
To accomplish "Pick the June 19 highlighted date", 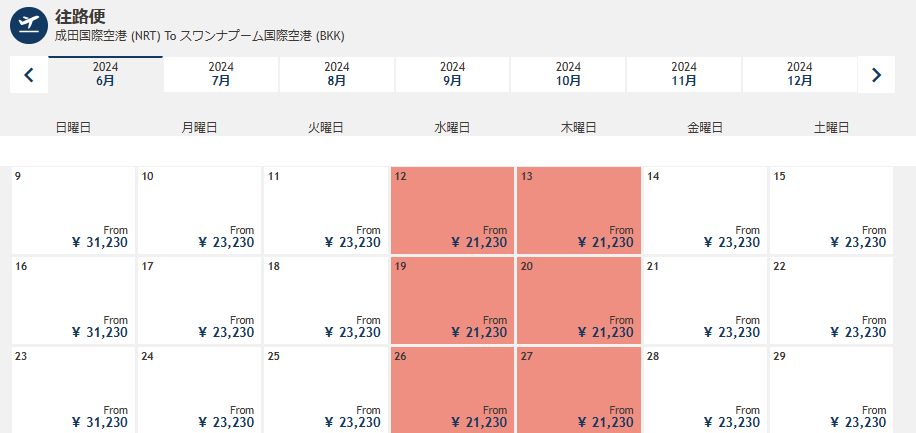I will click(x=452, y=300).
